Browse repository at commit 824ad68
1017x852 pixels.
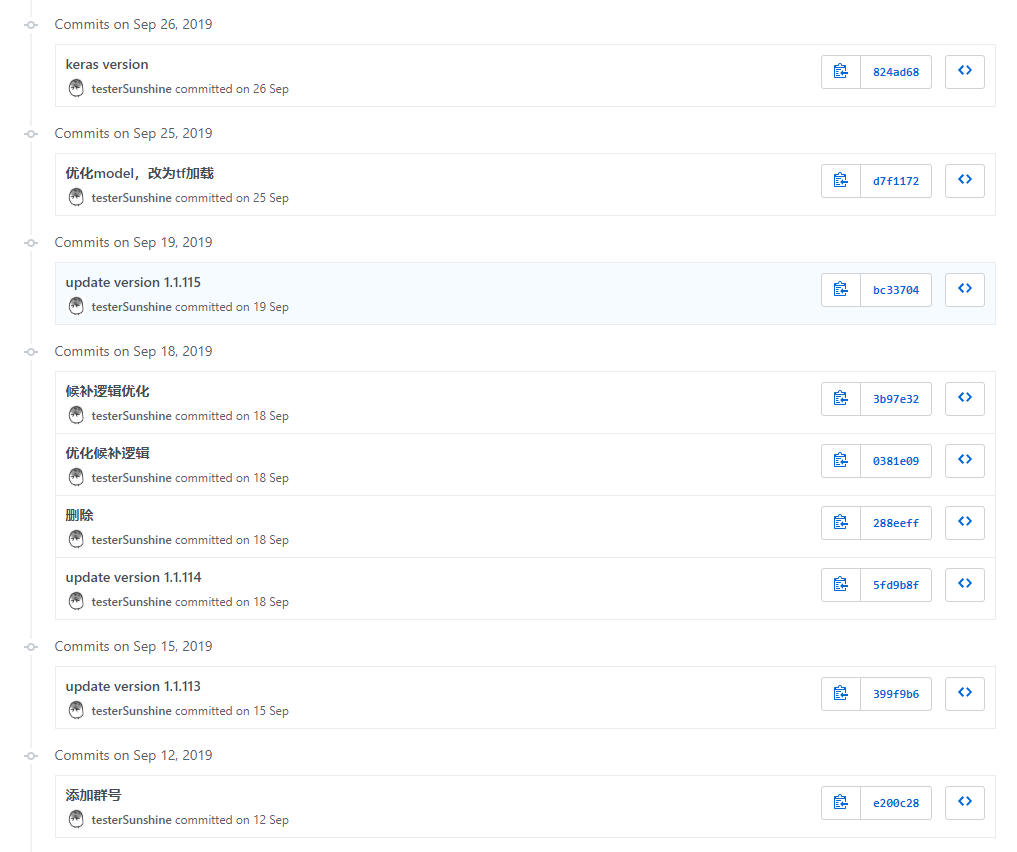[x=964, y=72]
